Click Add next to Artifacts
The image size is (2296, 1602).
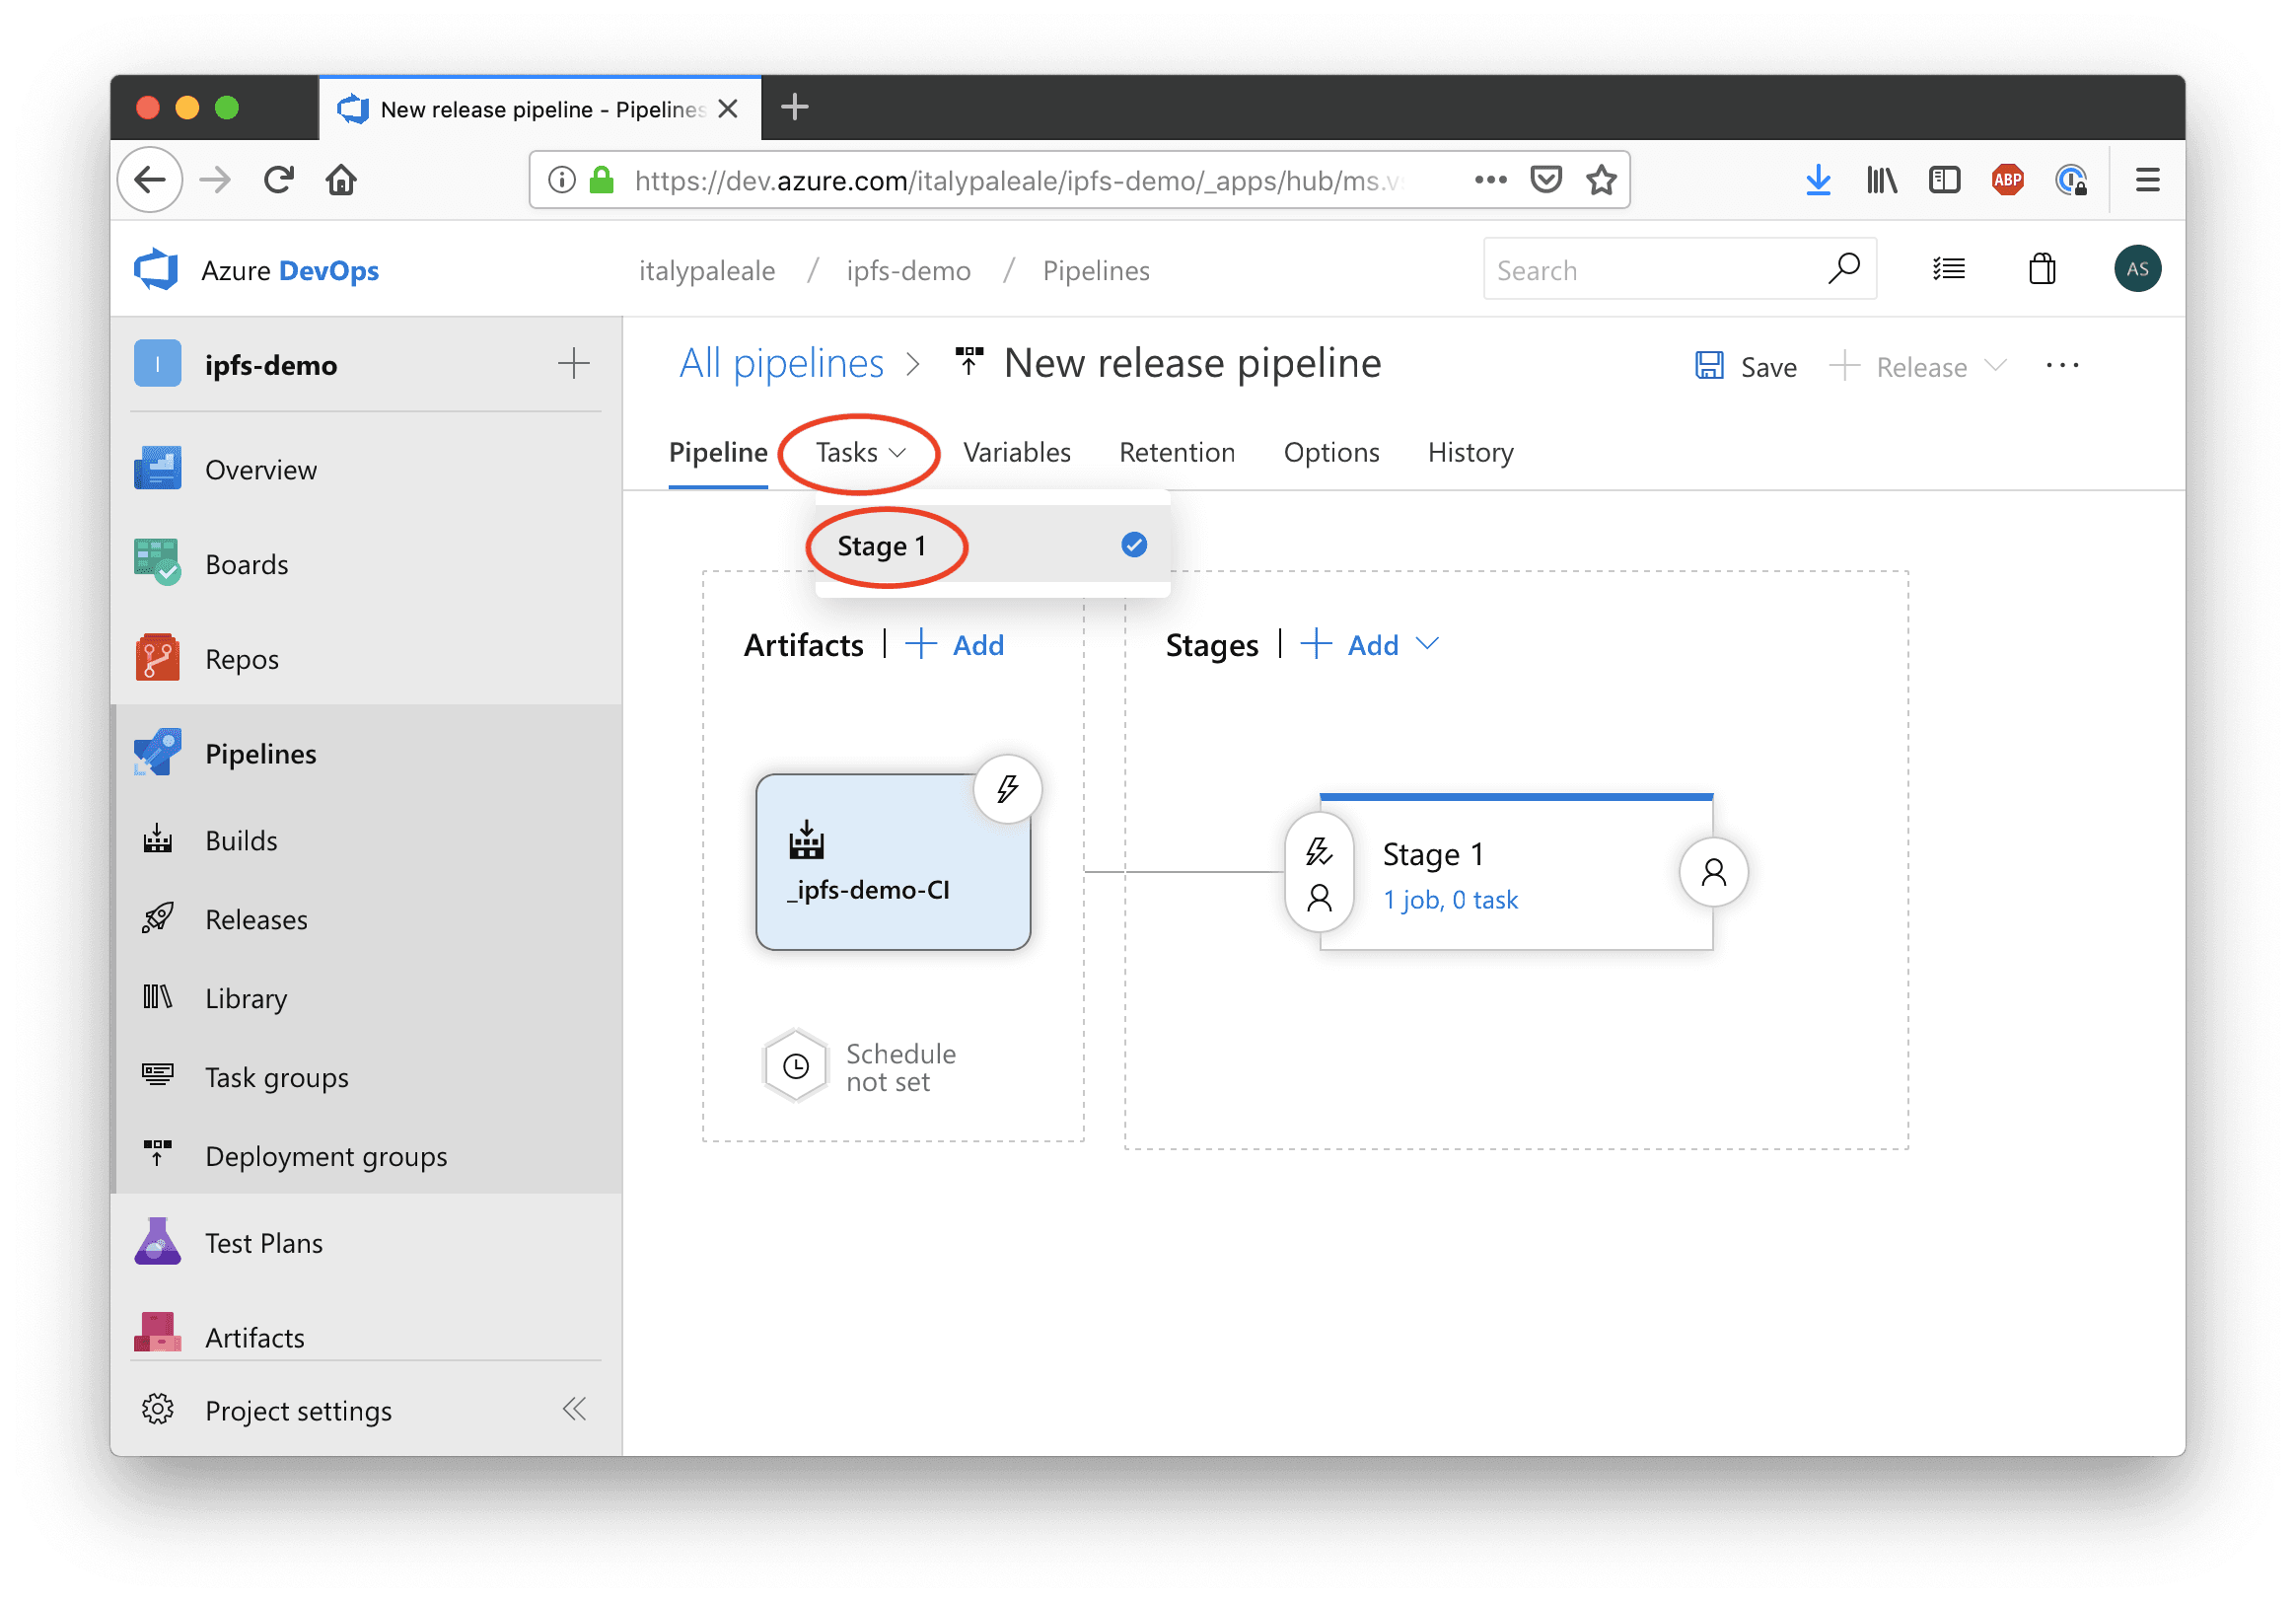point(955,645)
